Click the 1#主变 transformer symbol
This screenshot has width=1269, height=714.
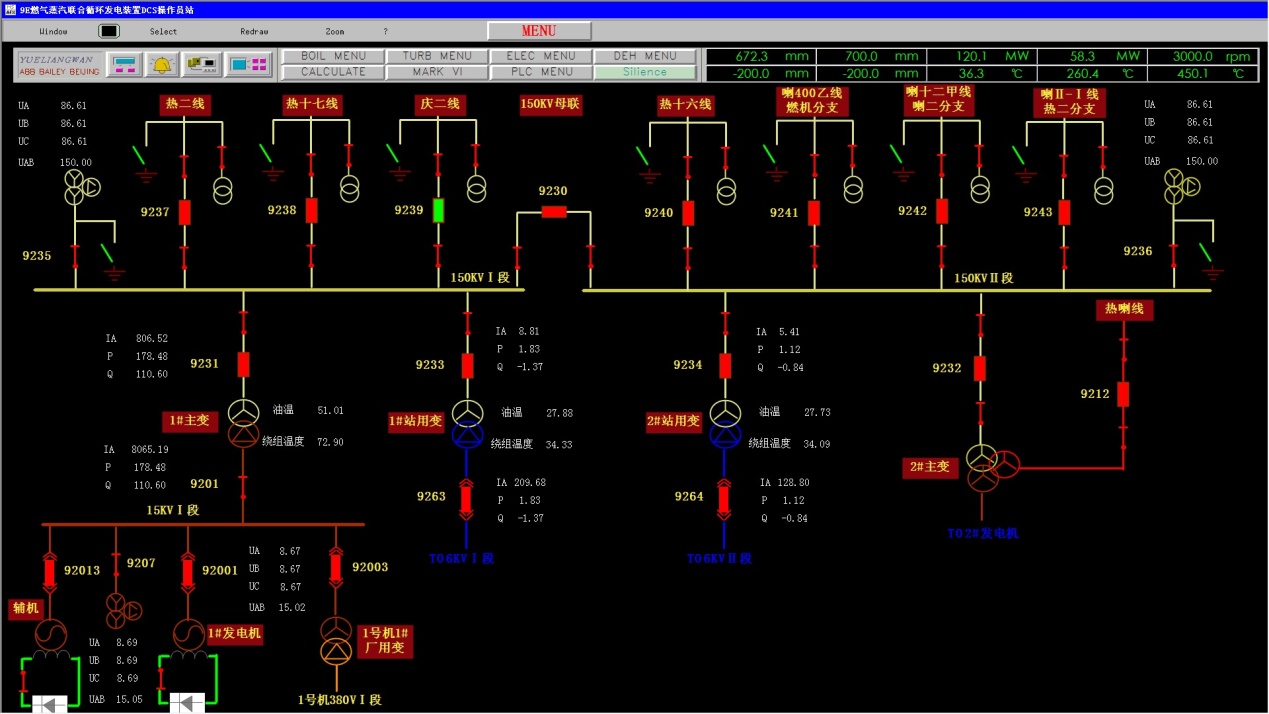(243, 422)
